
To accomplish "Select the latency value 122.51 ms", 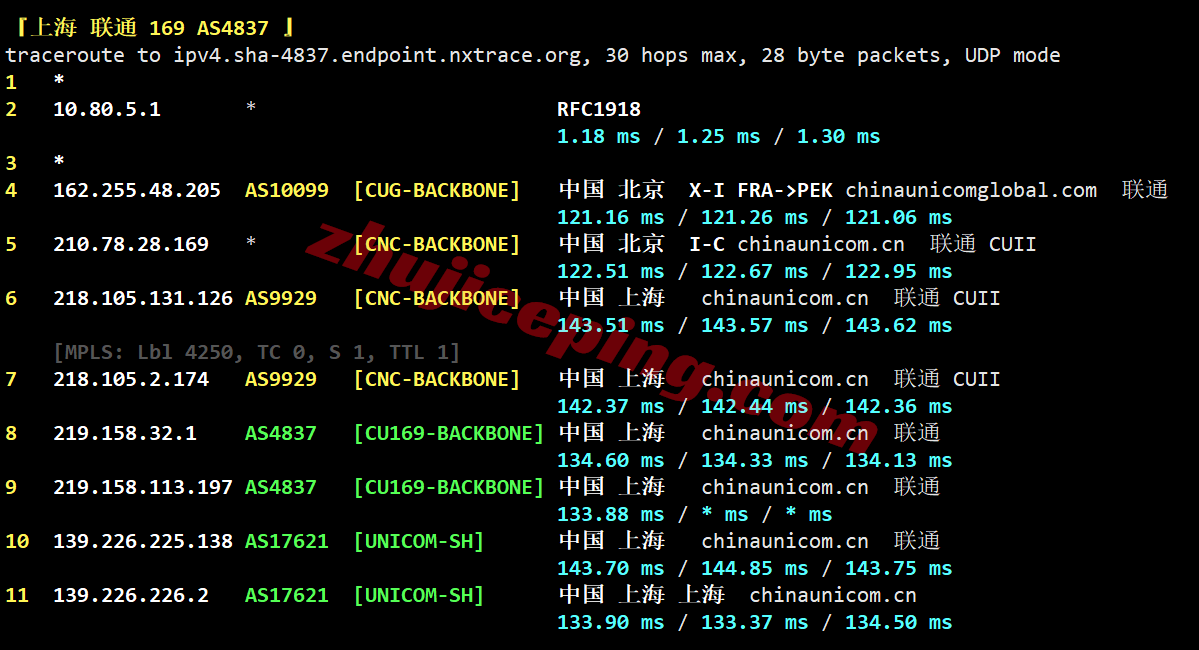I will pos(610,272).
